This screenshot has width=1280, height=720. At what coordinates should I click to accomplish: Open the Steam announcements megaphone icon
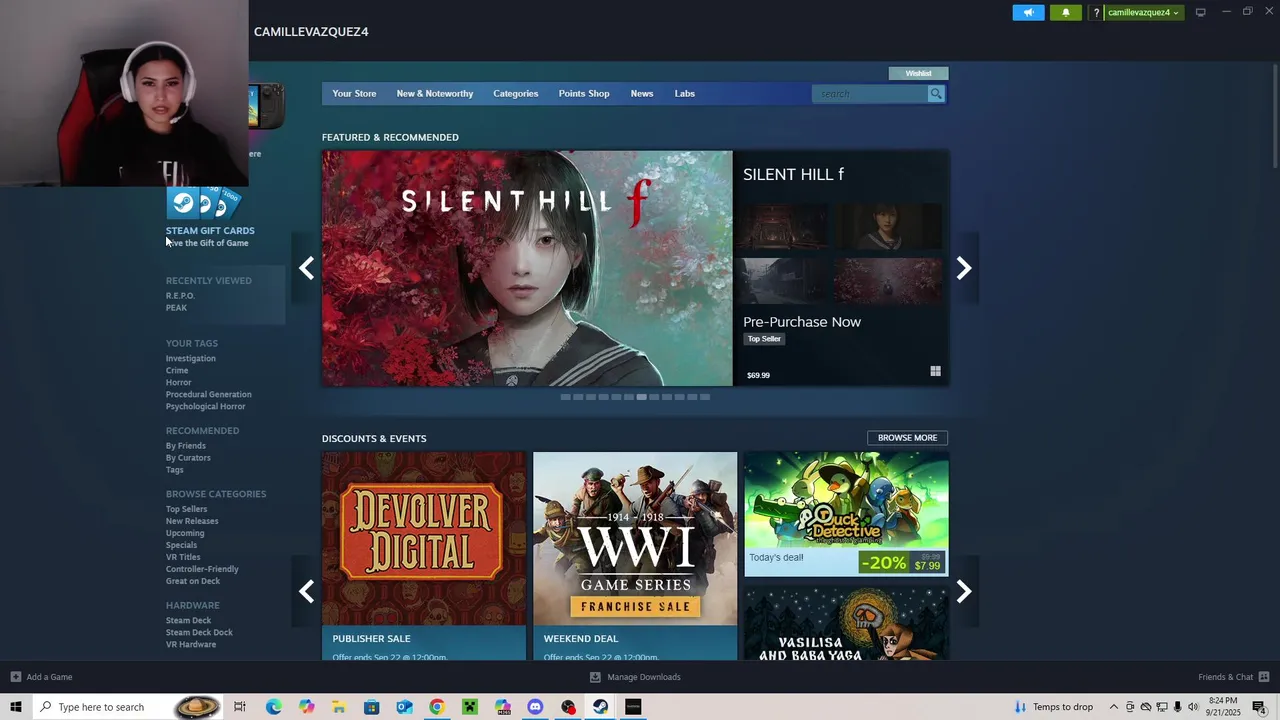pyautogui.click(x=1028, y=13)
